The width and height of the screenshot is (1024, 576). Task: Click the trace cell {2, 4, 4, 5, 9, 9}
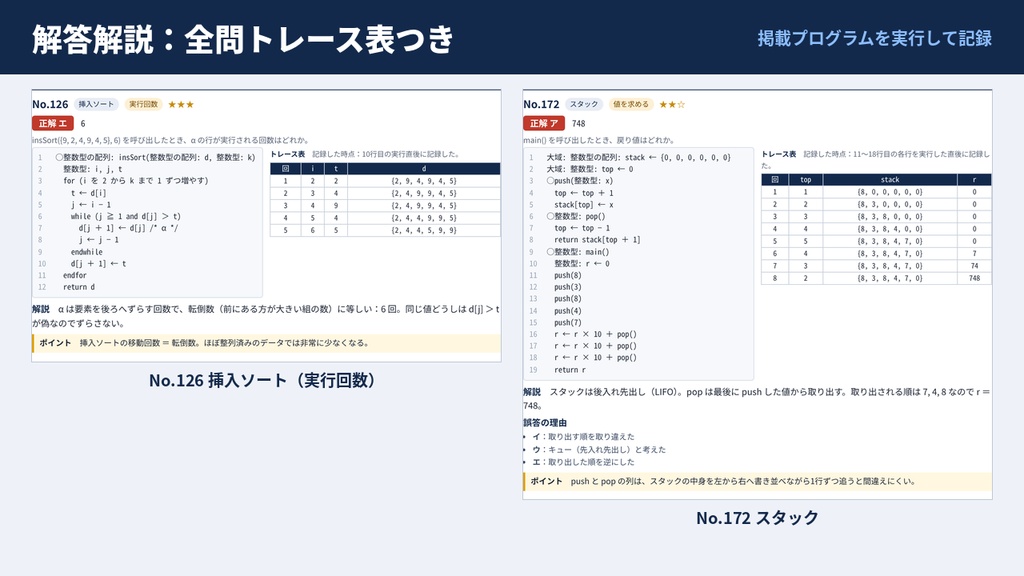click(424, 231)
